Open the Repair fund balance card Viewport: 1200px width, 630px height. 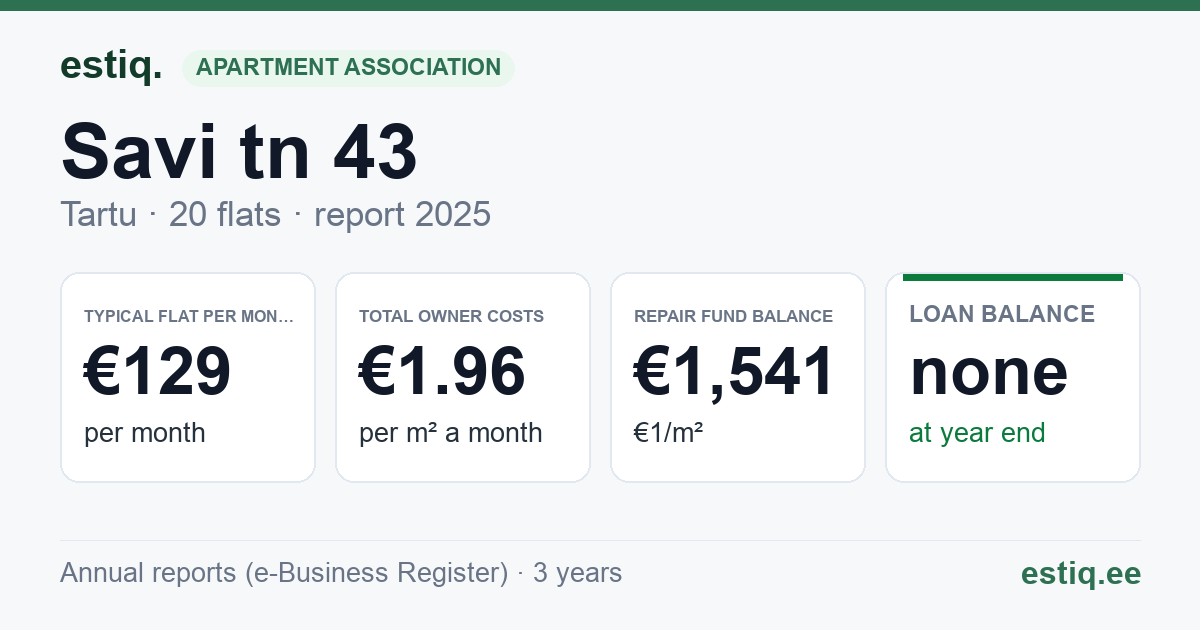pyautogui.click(x=738, y=377)
